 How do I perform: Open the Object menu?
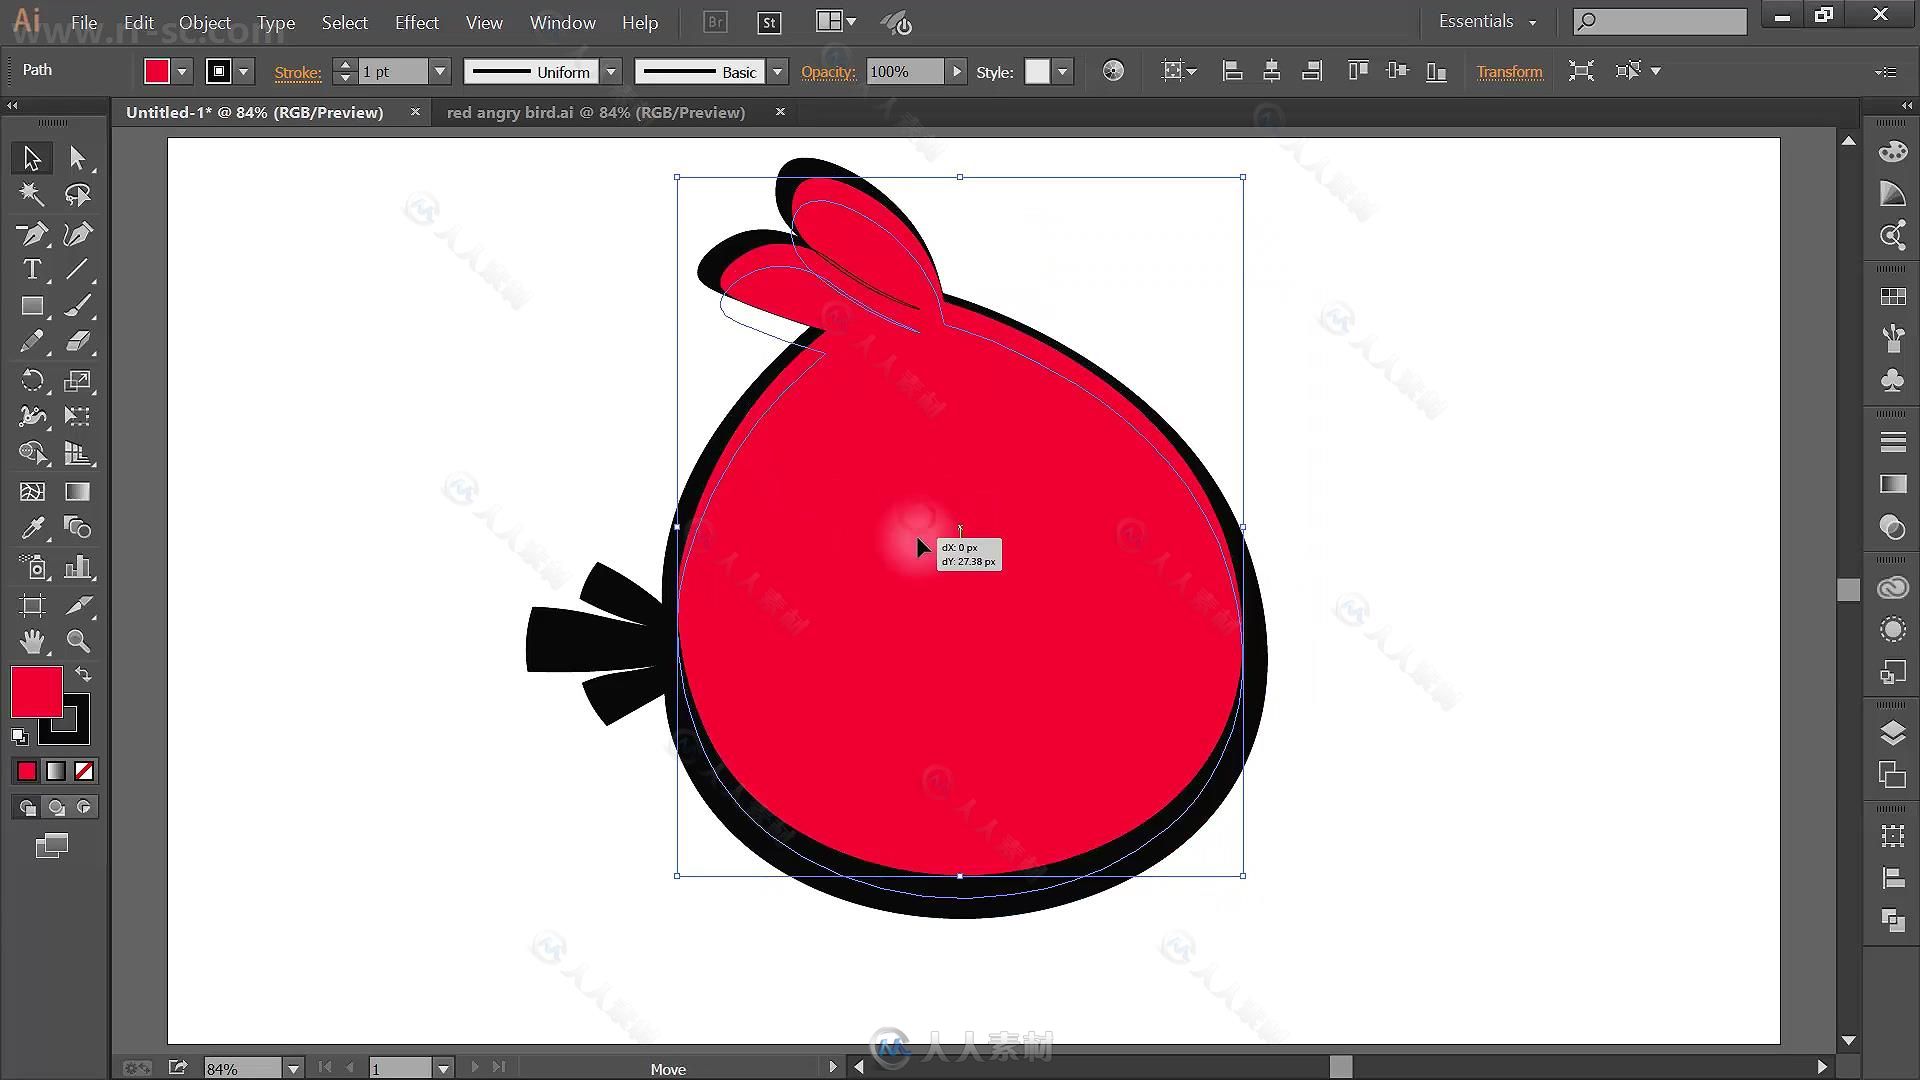tap(205, 22)
